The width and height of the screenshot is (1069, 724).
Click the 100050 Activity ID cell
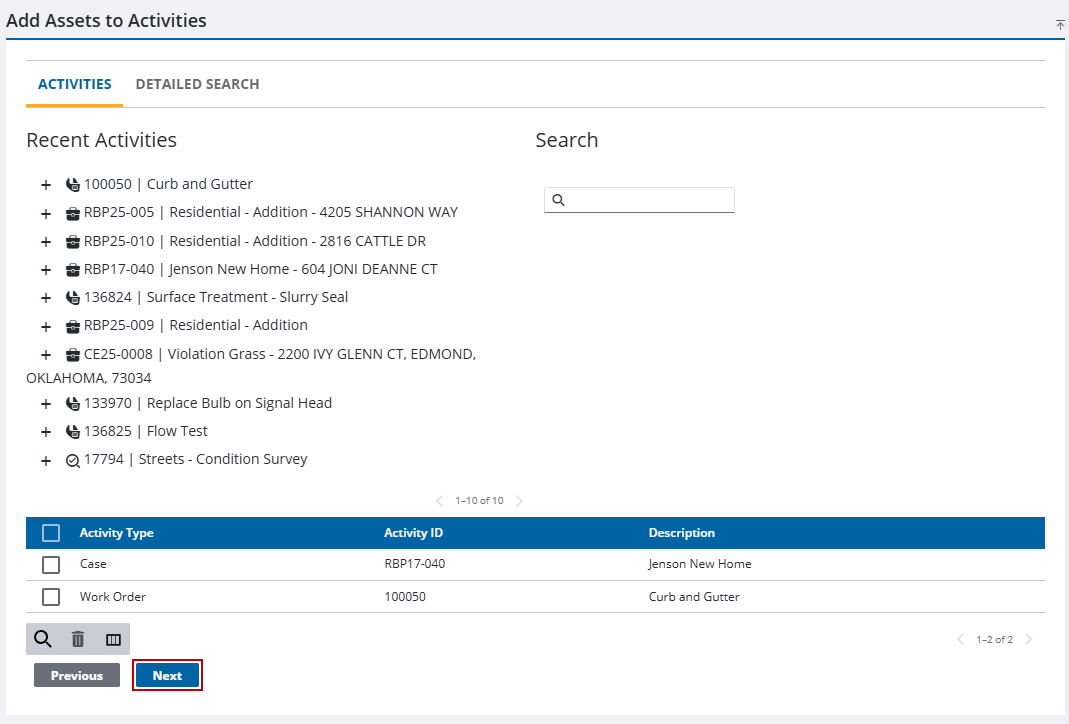(x=405, y=597)
